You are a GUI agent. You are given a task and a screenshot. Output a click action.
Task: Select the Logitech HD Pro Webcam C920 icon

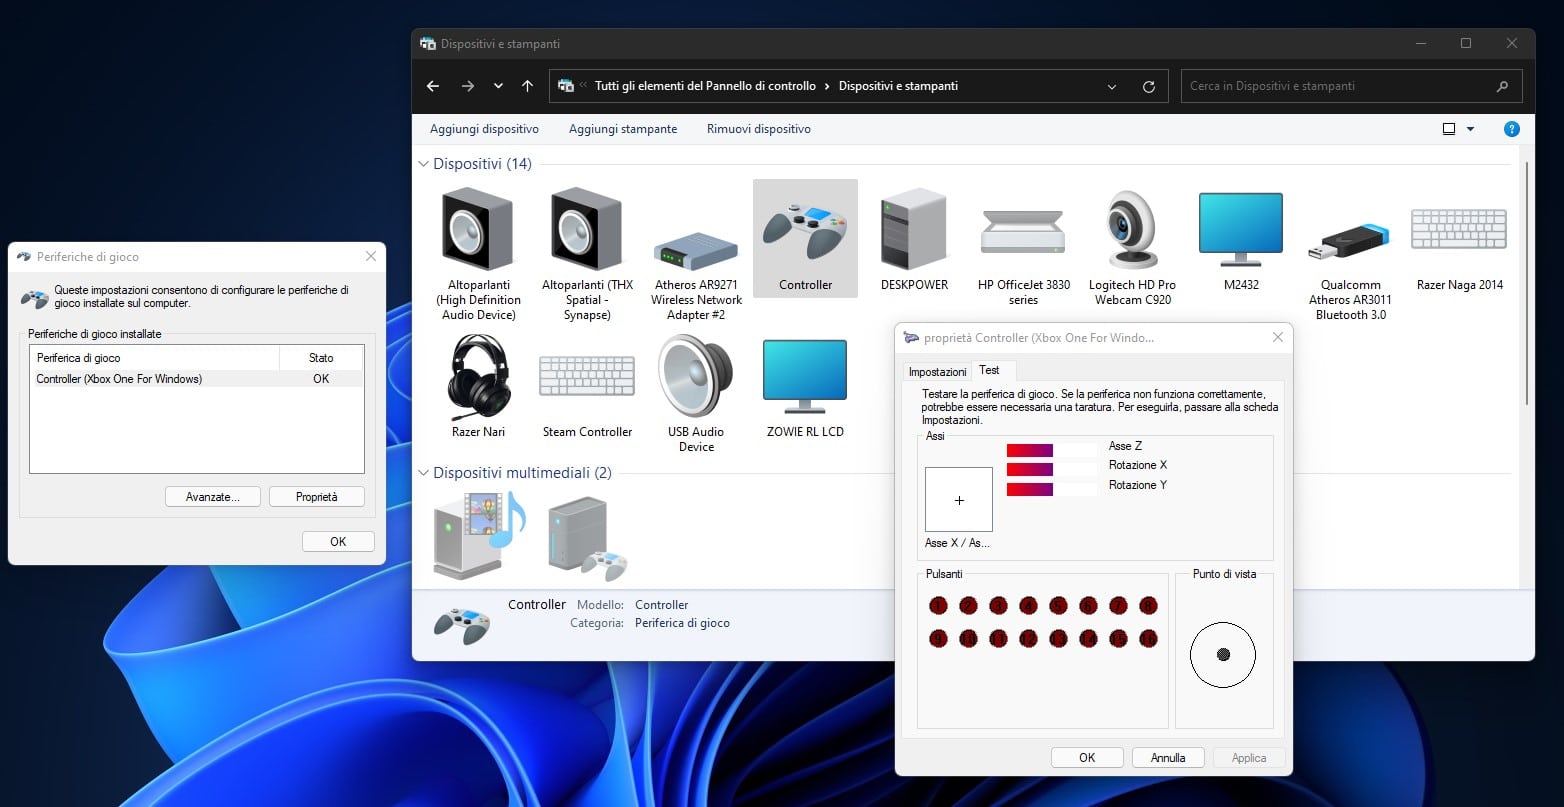(1132, 229)
